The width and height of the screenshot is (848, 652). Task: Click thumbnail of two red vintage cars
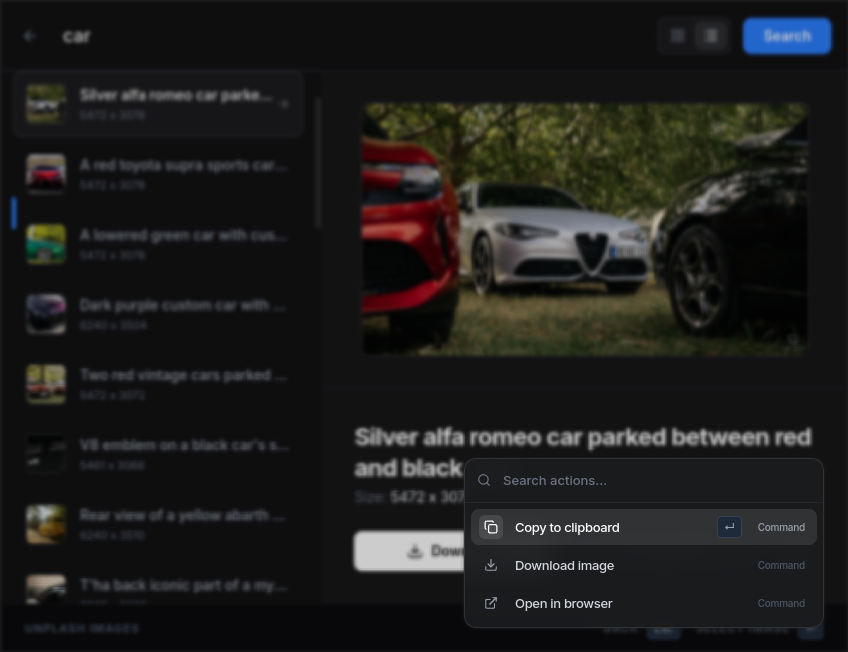point(46,384)
